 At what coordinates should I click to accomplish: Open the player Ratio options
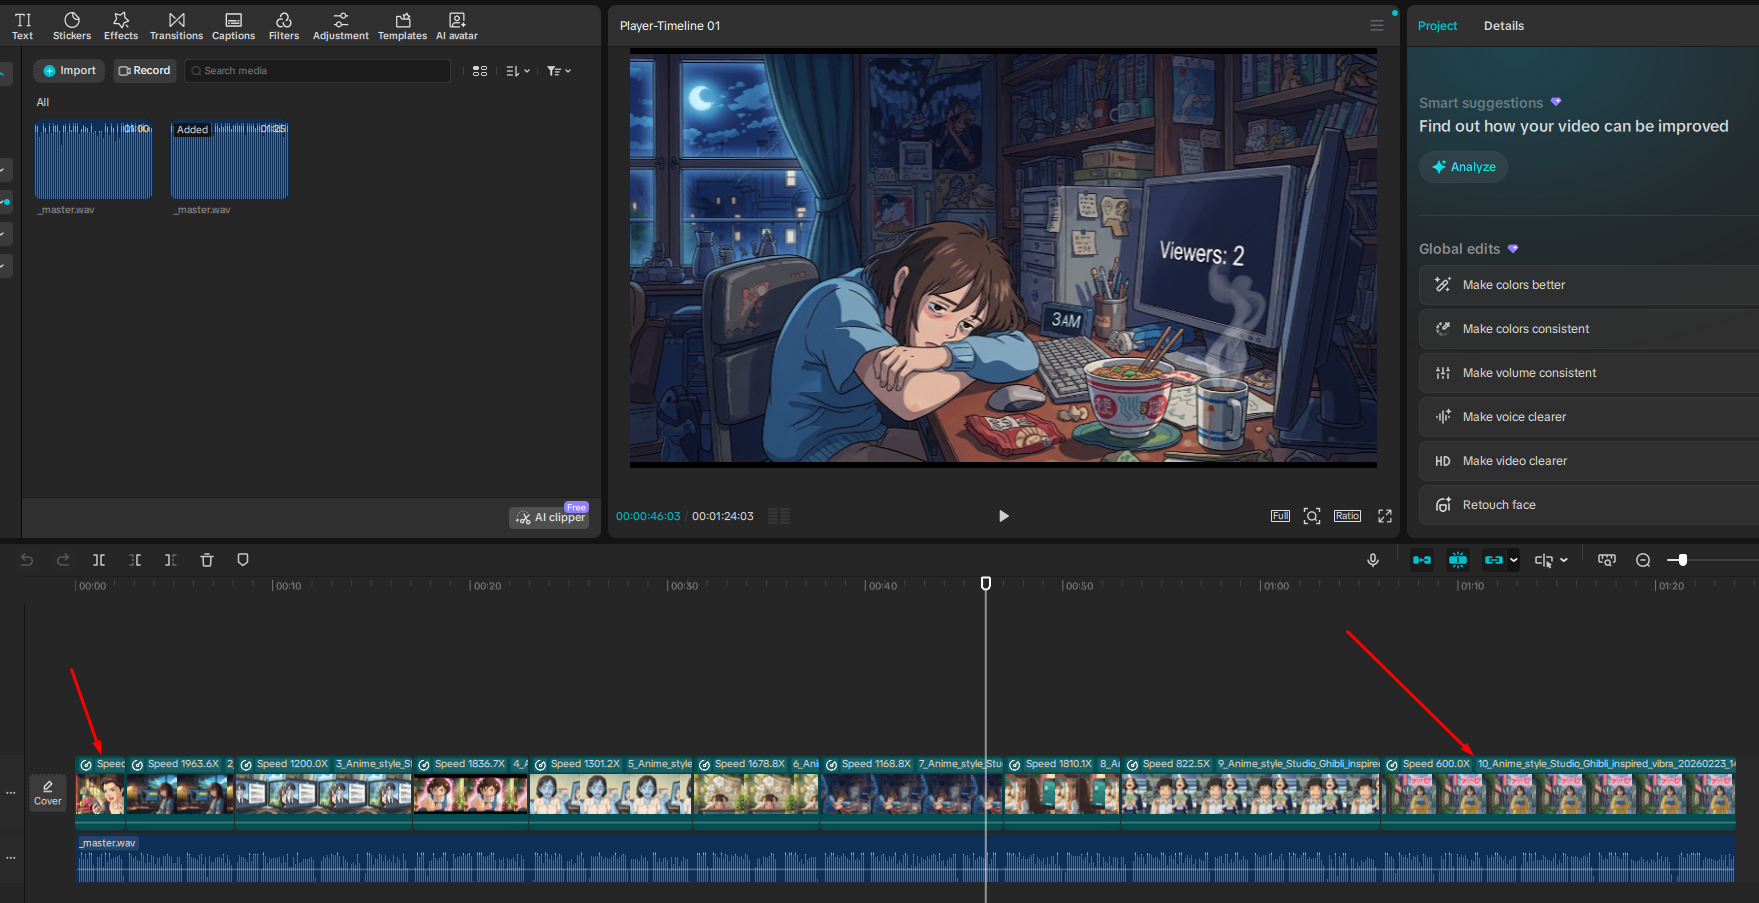click(1347, 516)
